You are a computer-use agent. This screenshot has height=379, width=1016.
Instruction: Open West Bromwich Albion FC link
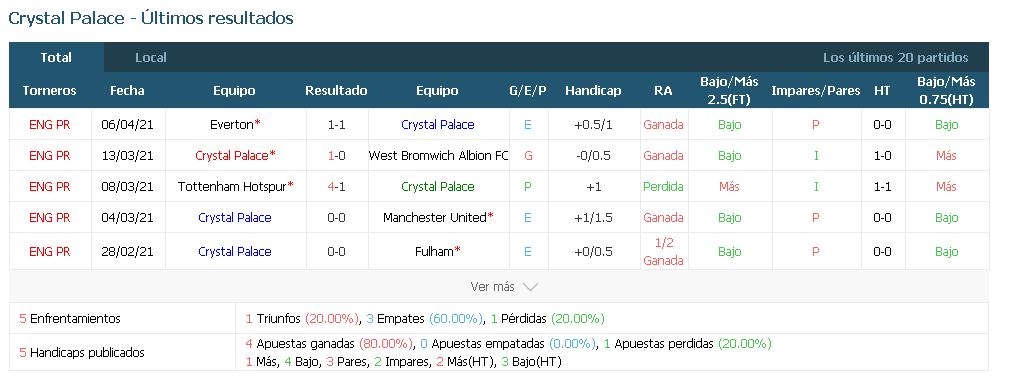(439, 155)
